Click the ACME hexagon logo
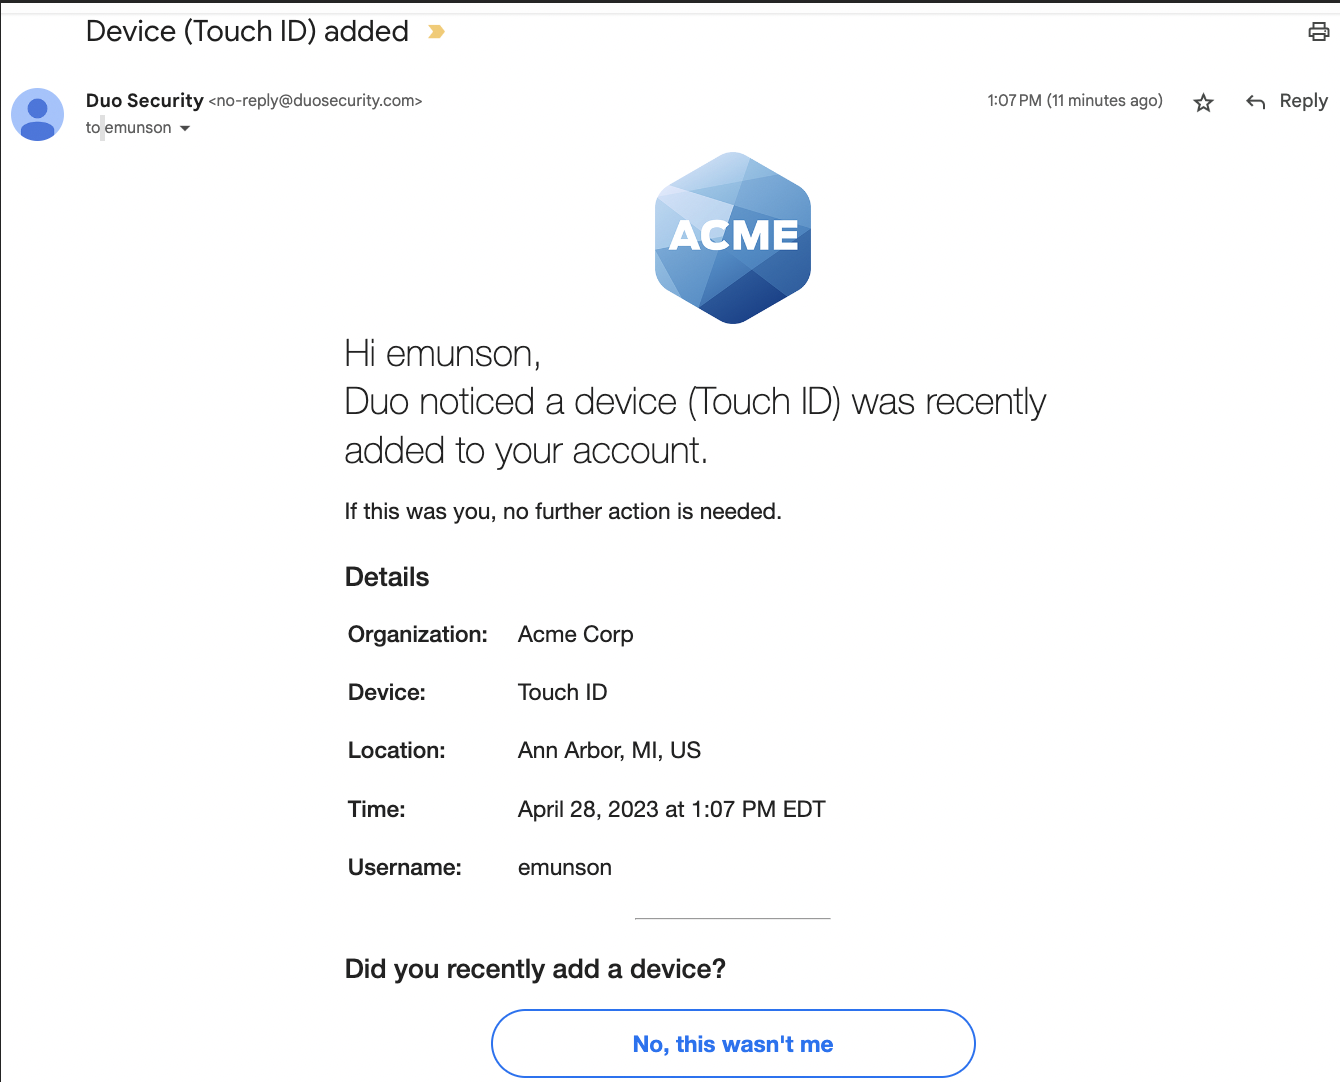 (733, 238)
